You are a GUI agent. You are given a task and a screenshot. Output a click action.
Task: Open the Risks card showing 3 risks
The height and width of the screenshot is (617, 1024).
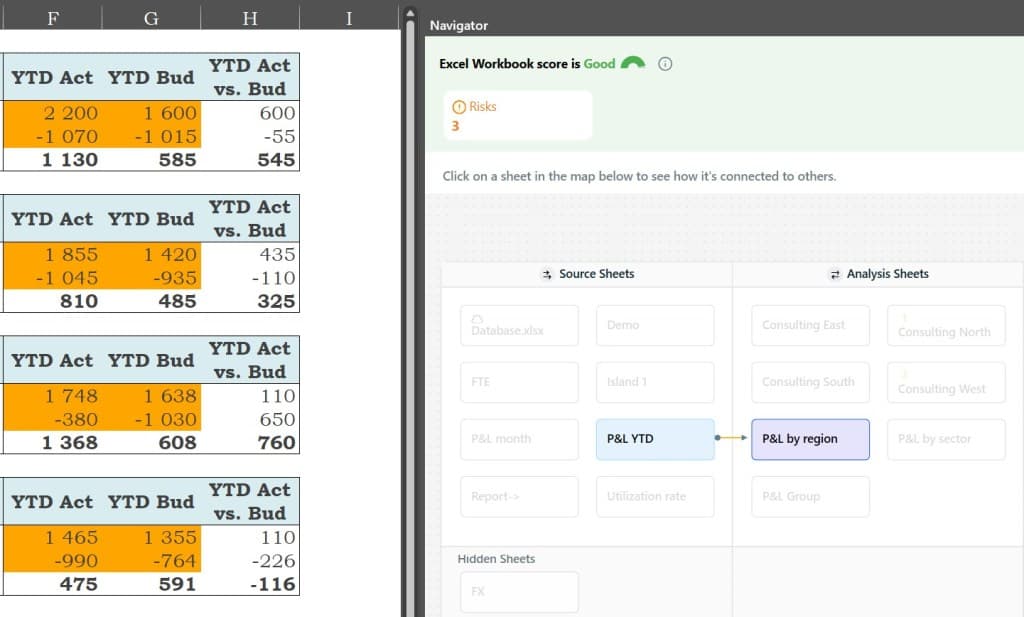pyautogui.click(x=520, y=114)
